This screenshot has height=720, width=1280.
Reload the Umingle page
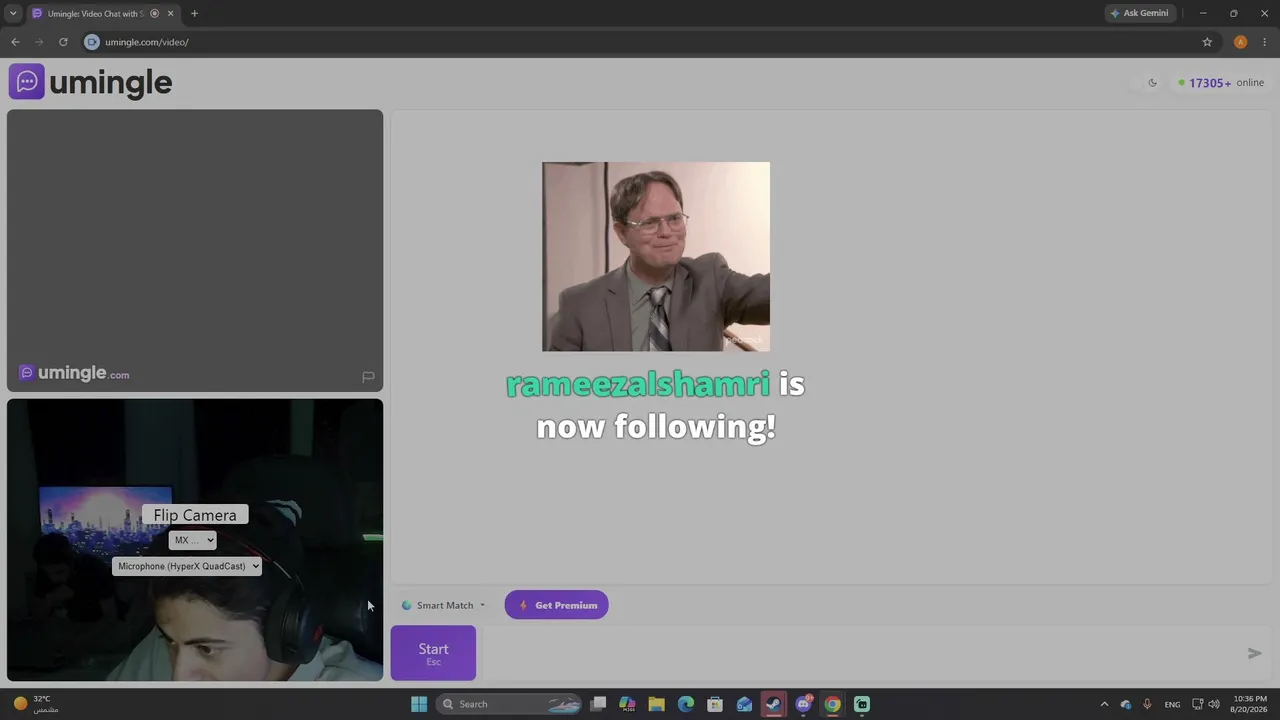(x=63, y=42)
